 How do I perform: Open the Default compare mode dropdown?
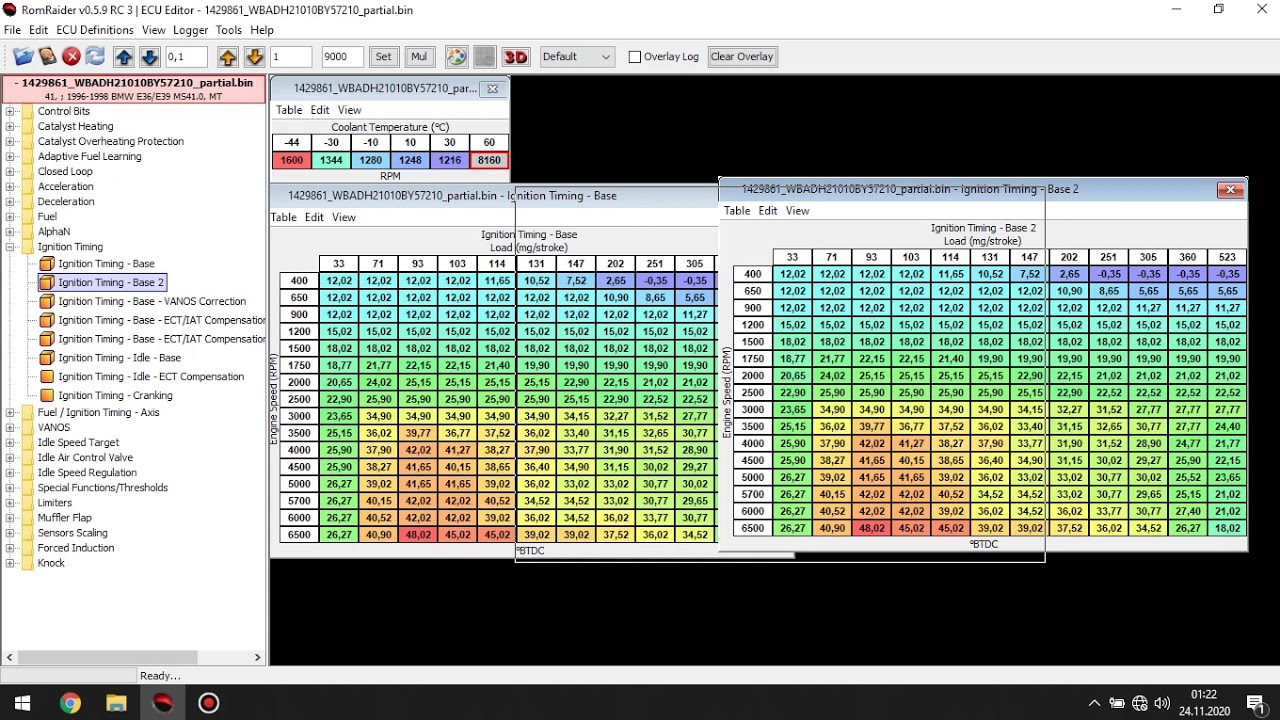[576, 57]
